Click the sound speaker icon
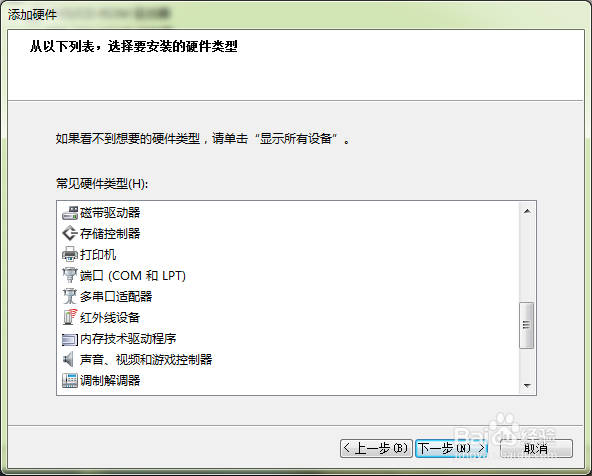The image size is (592, 476). [69, 359]
